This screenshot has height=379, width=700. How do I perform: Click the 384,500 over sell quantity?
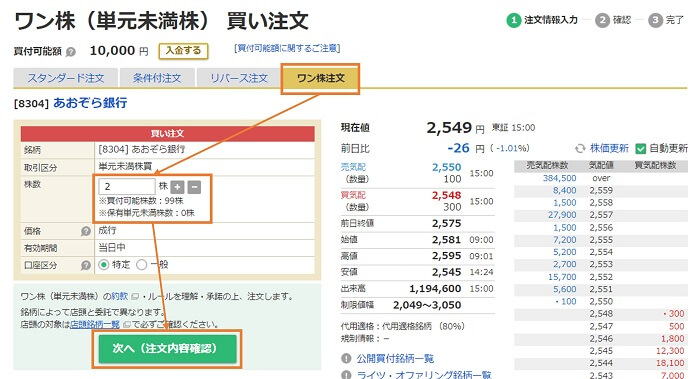pos(559,178)
